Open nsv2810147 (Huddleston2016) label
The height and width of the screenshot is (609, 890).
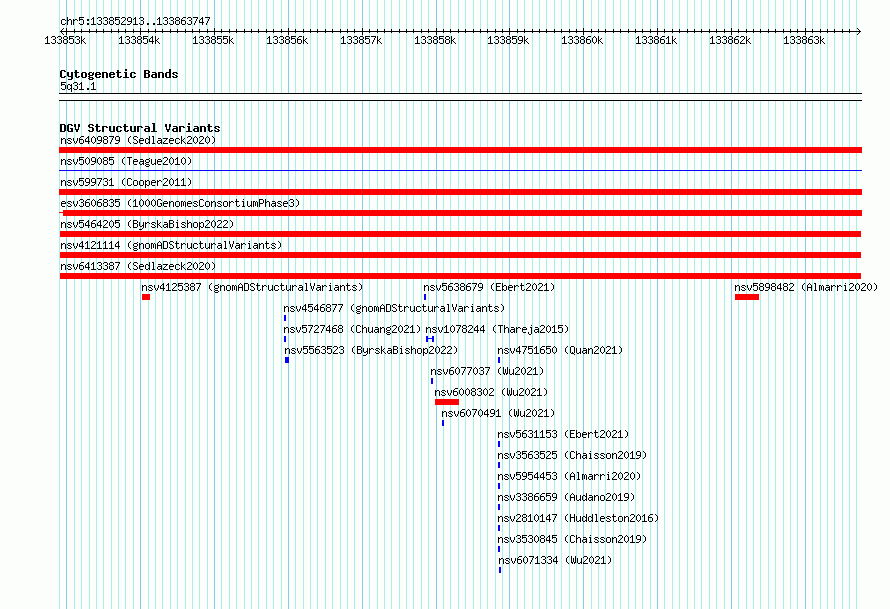click(578, 518)
